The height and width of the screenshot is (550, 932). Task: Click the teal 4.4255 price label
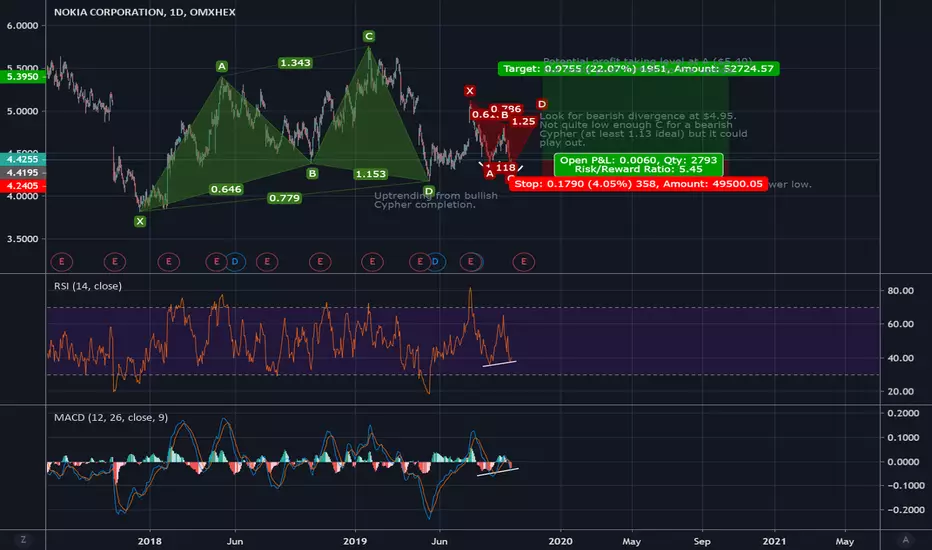point(23,159)
